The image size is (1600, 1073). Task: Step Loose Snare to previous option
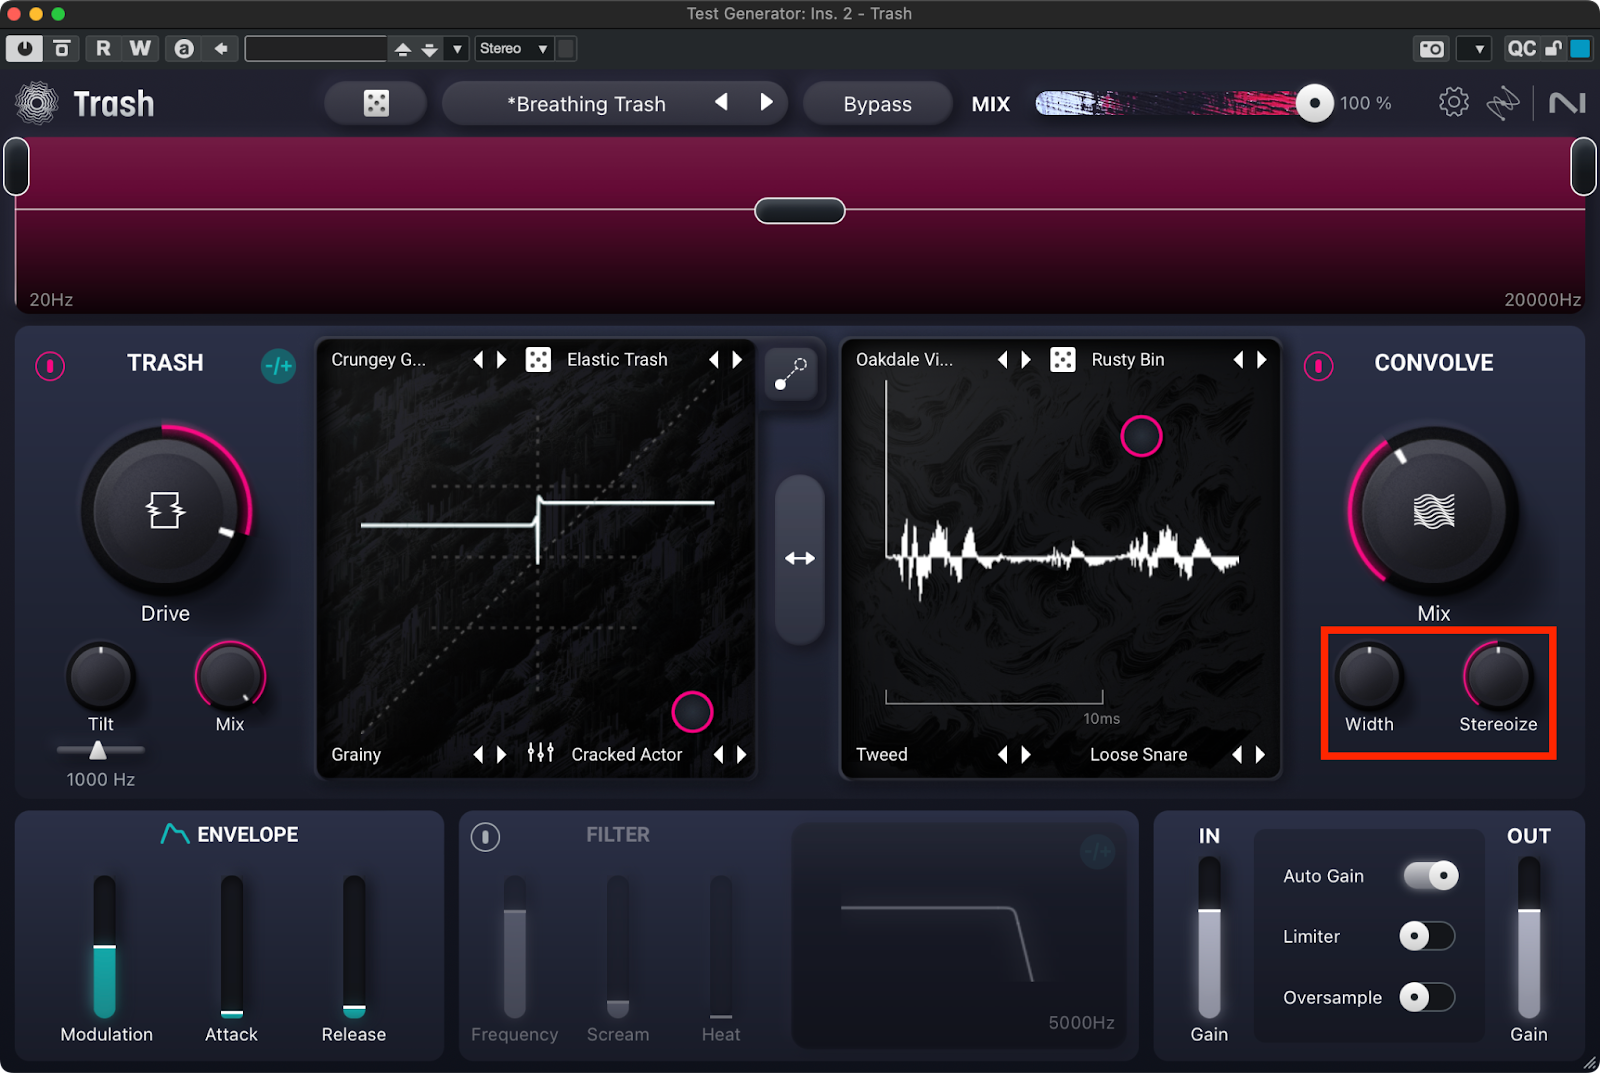[x=1237, y=754]
